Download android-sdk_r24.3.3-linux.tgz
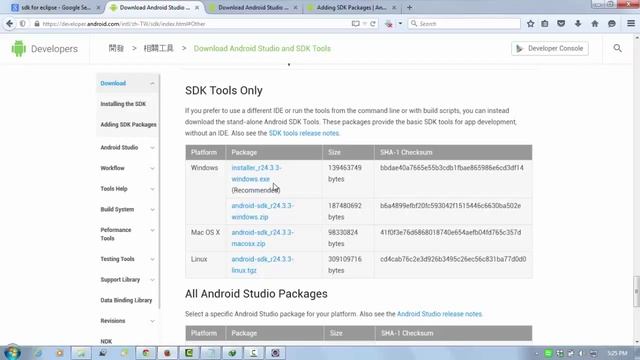640x360 pixels. (x=262, y=265)
